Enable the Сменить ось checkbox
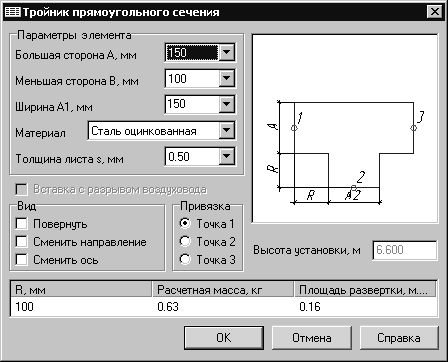This screenshot has height=362, width=448. coord(22,260)
